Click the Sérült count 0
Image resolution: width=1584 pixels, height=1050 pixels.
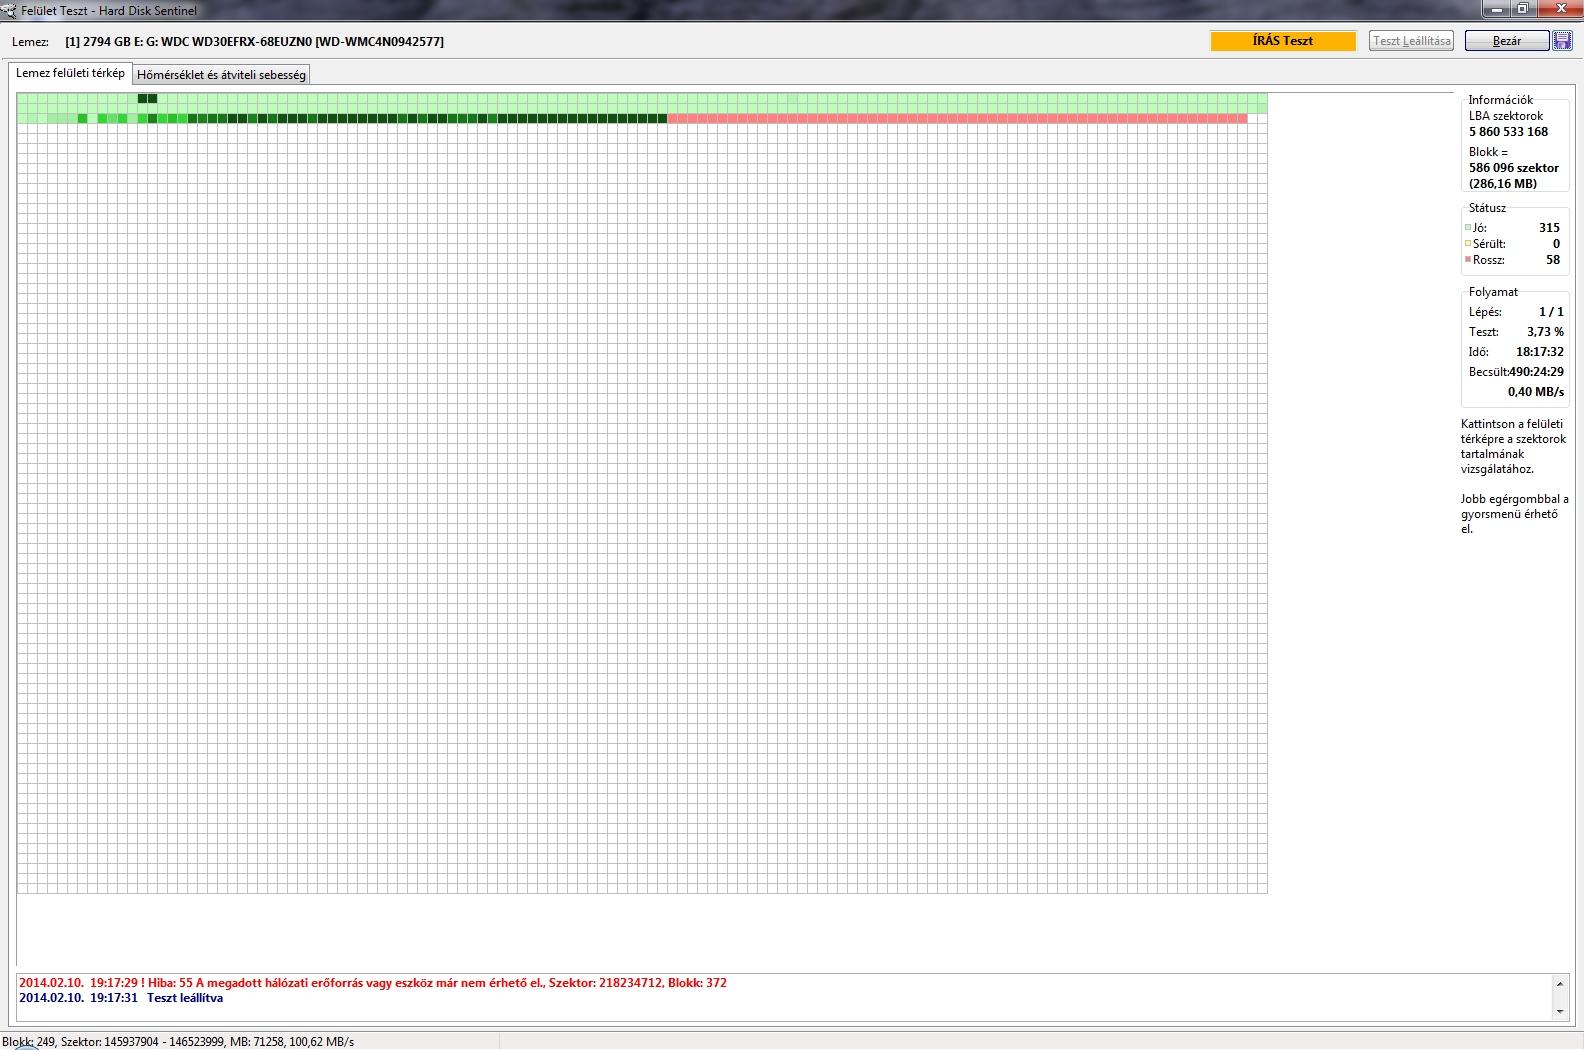pos(1556,244)
